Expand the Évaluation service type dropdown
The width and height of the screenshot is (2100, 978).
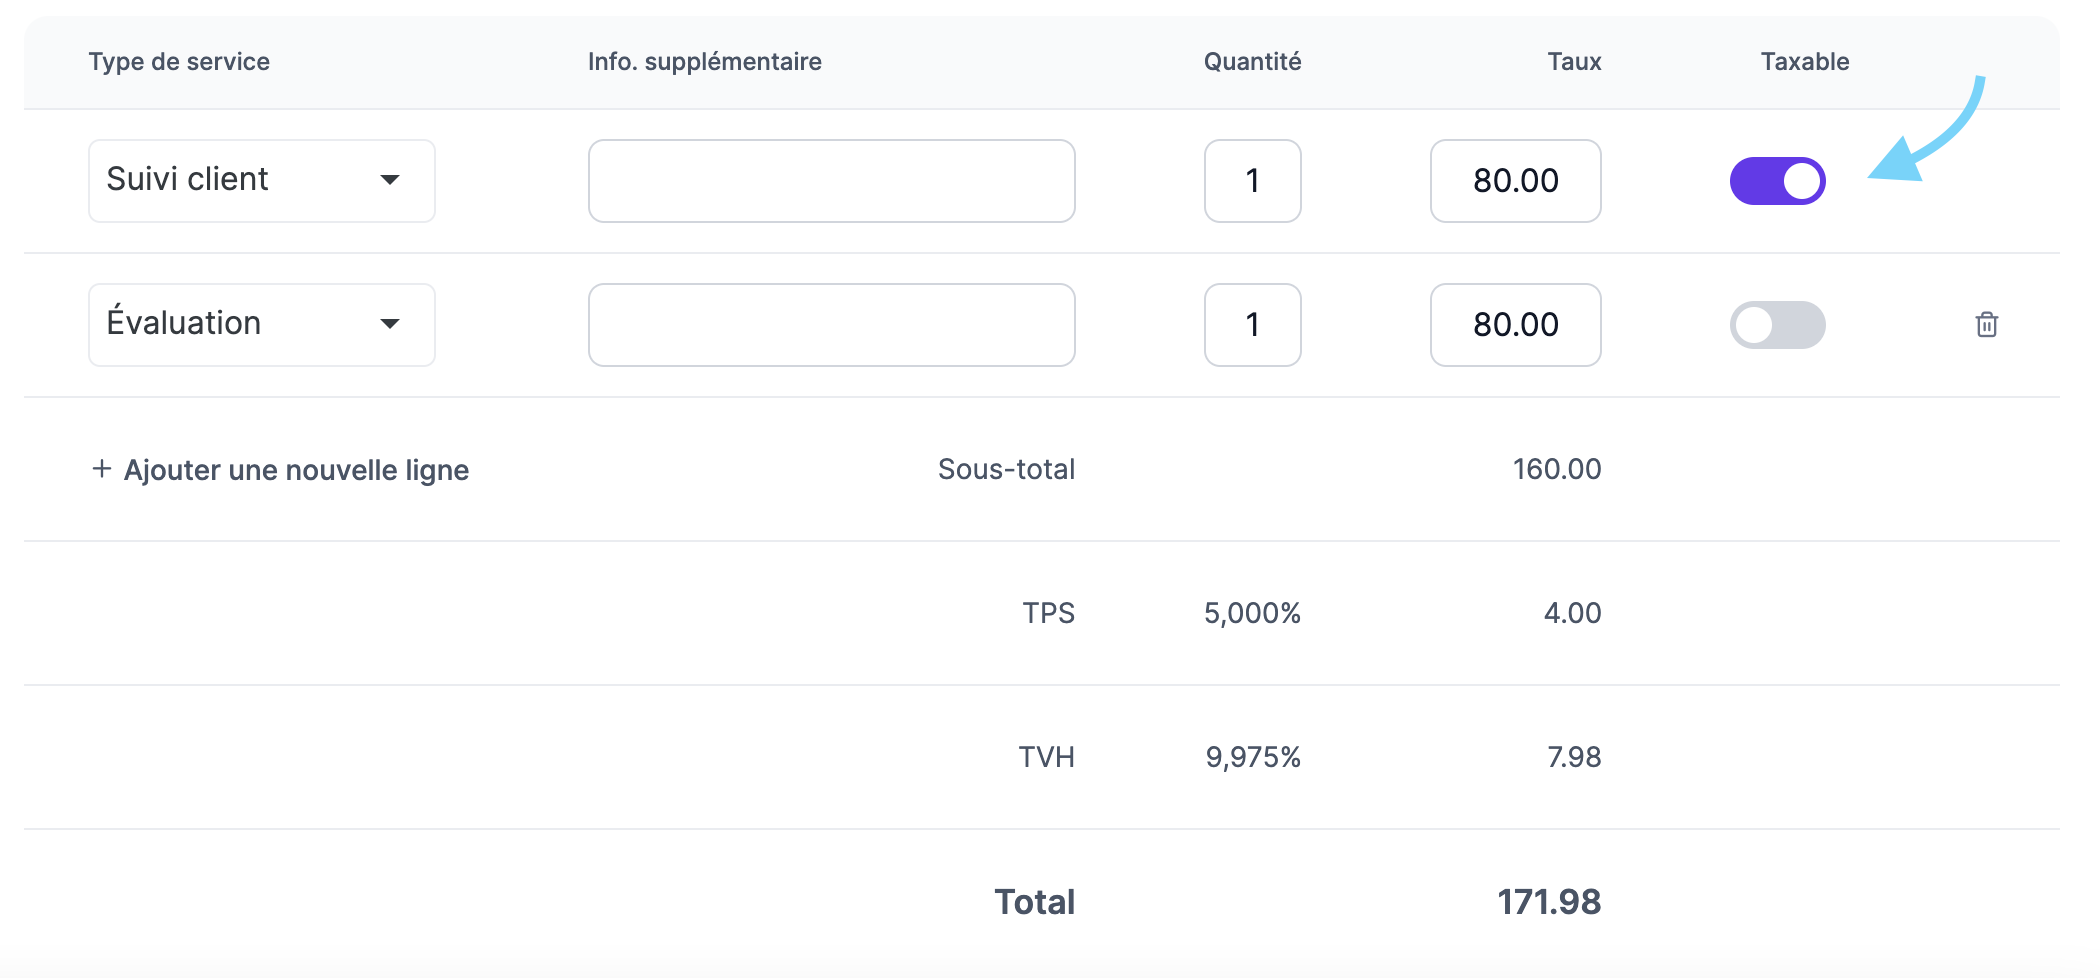[262, 325]
